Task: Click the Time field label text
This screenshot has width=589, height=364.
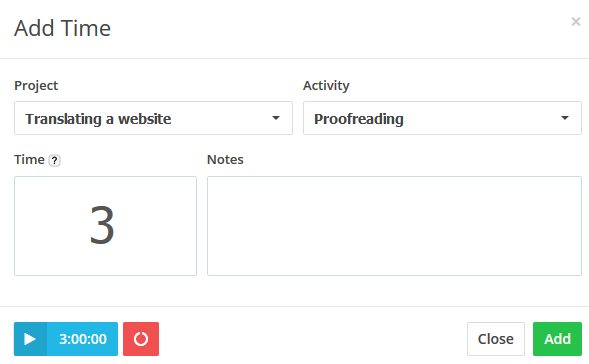Action: tap(29, 160)
